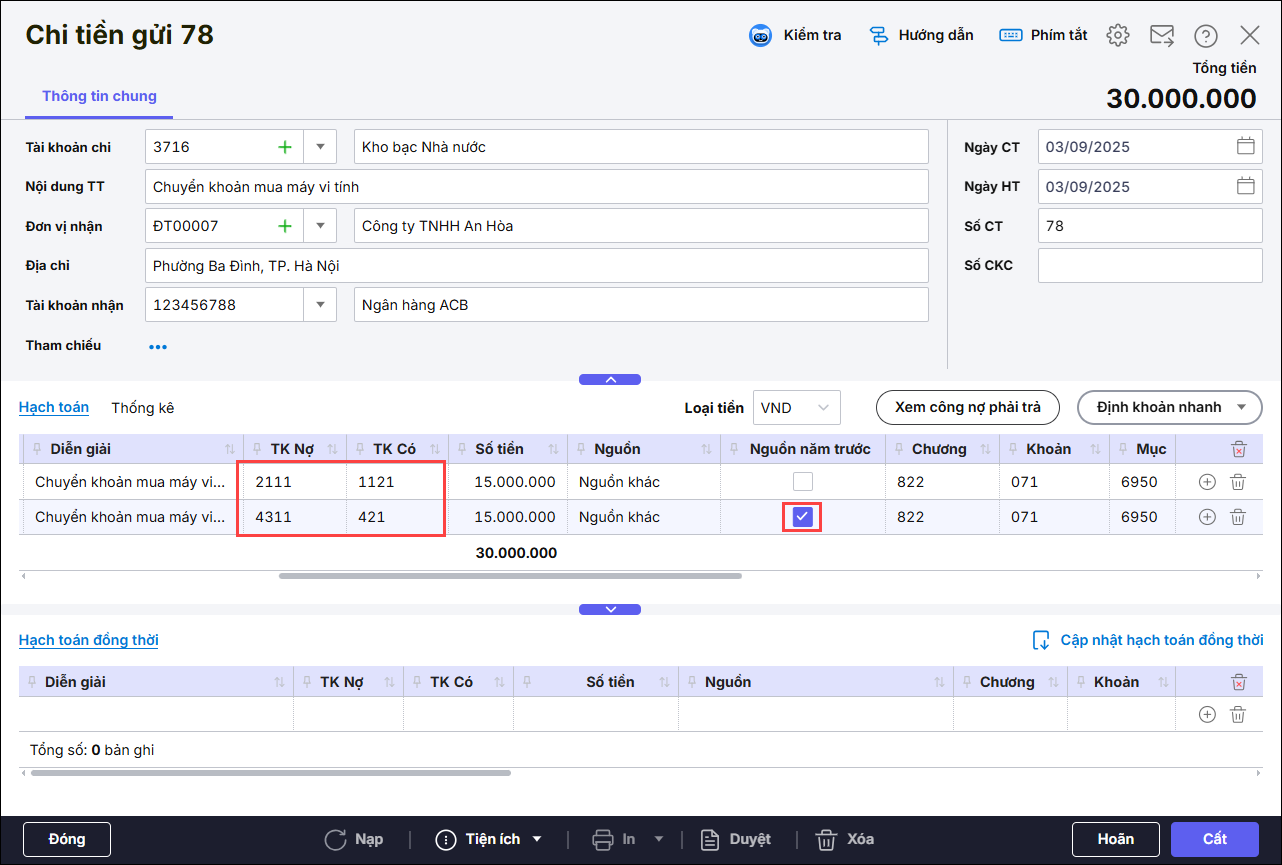Click the mail feedback icon
Image resolution: width=1282 pixels, height=865 pixels.
tap(1161, 36)
